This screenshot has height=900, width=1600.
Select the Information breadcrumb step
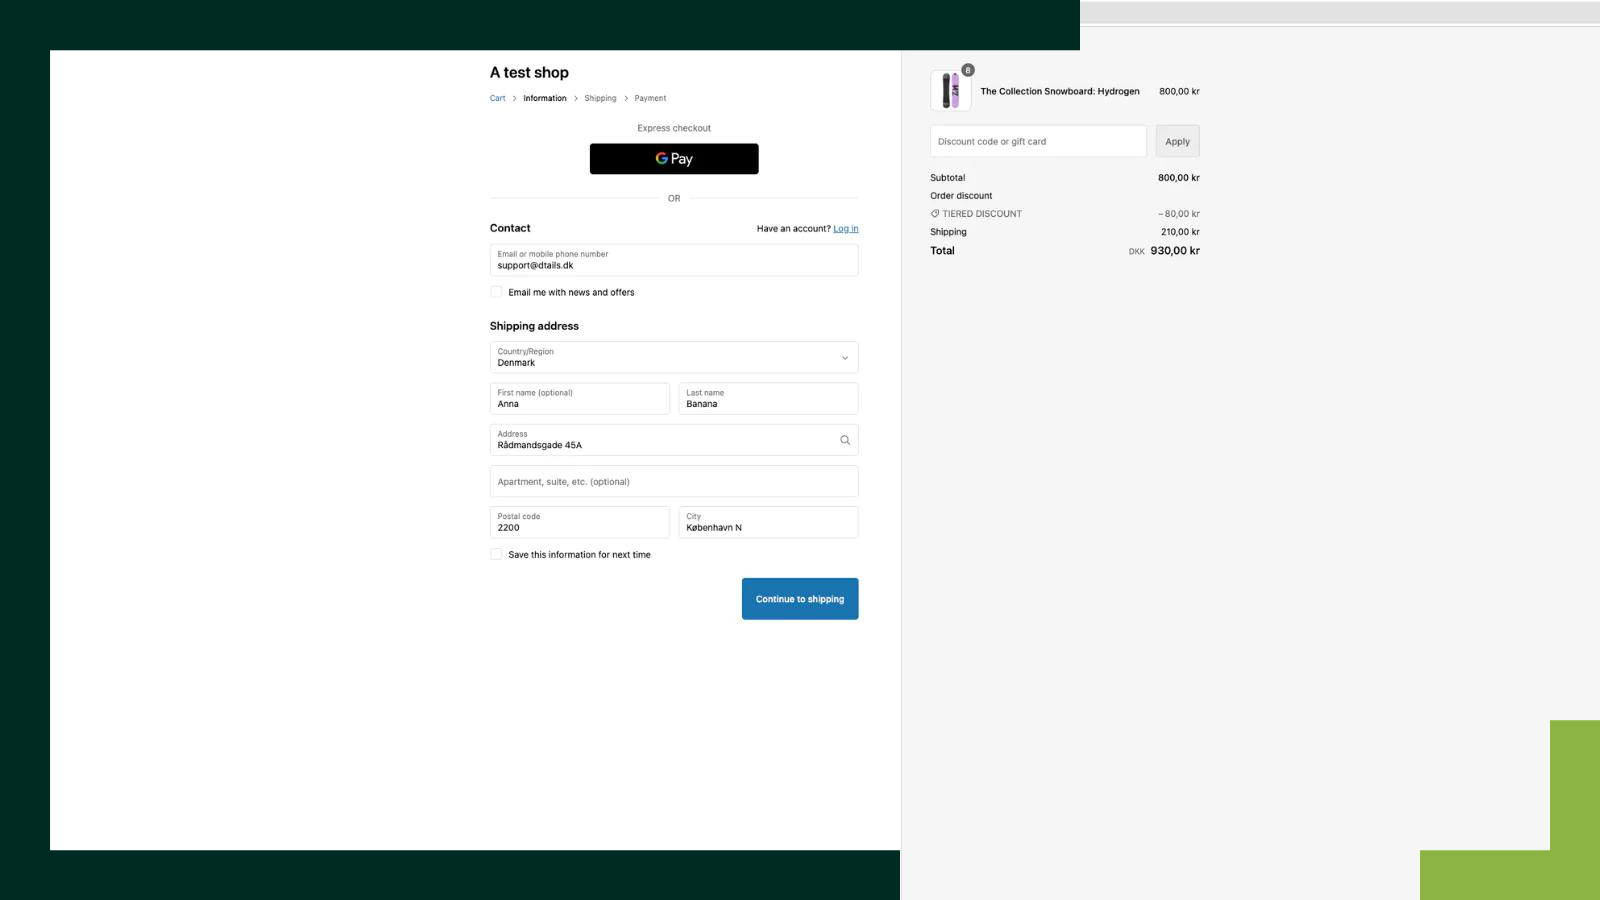(544, 98)
